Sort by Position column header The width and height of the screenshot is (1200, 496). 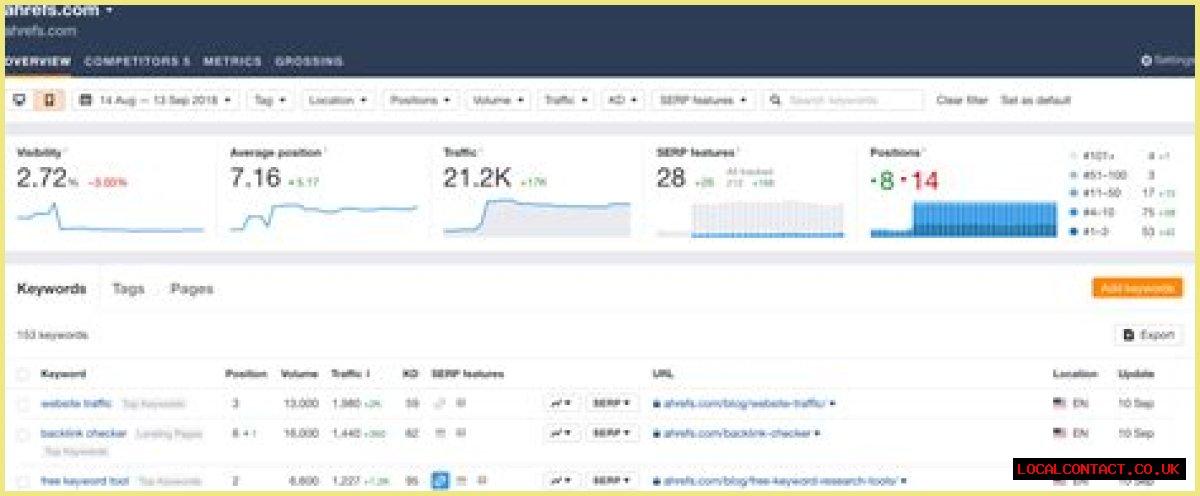[x=246, y=374]
